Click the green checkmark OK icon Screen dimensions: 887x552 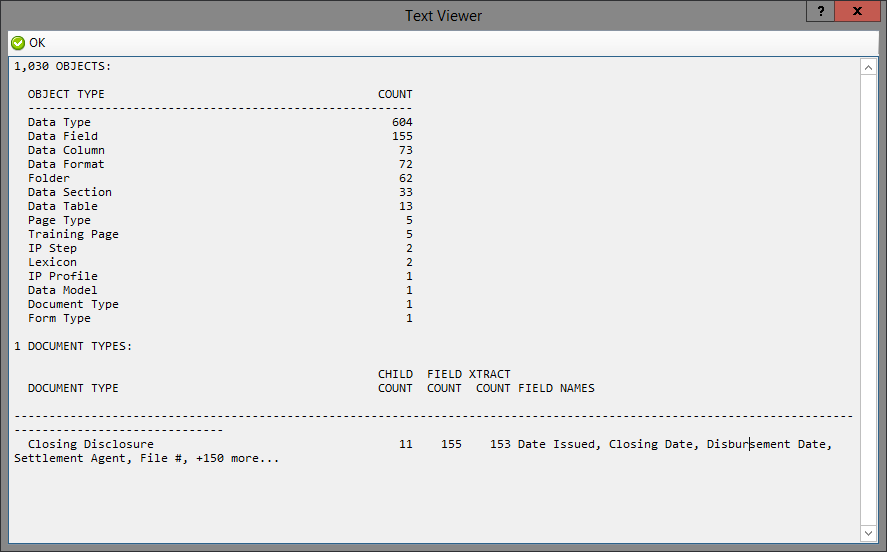pos(18,43)
